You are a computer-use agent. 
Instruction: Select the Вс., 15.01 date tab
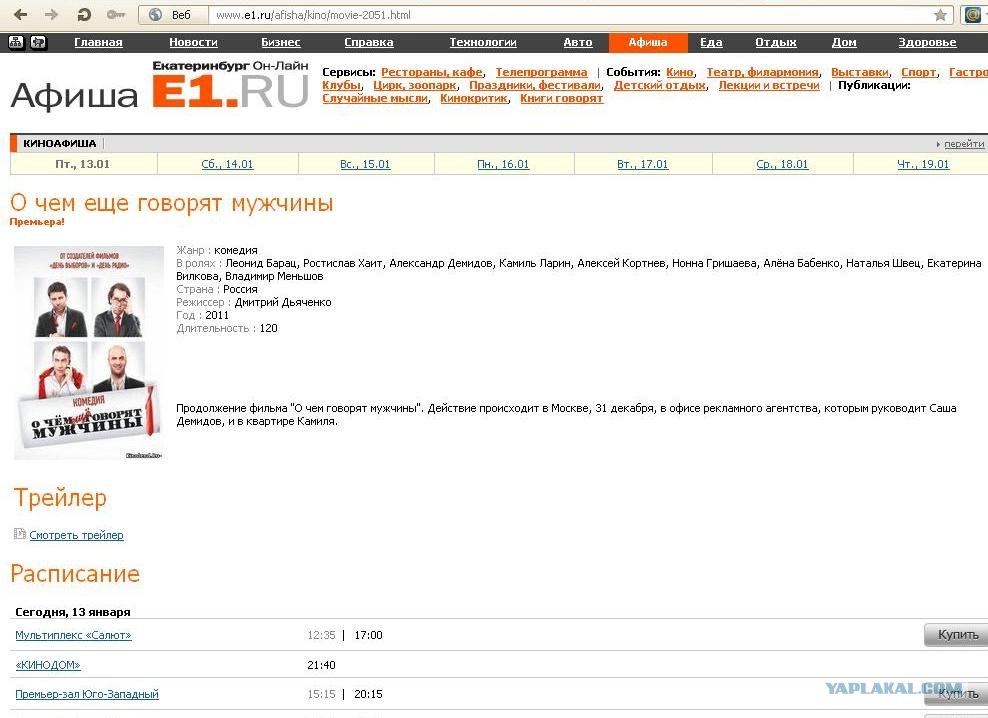[x=365, y=164]
